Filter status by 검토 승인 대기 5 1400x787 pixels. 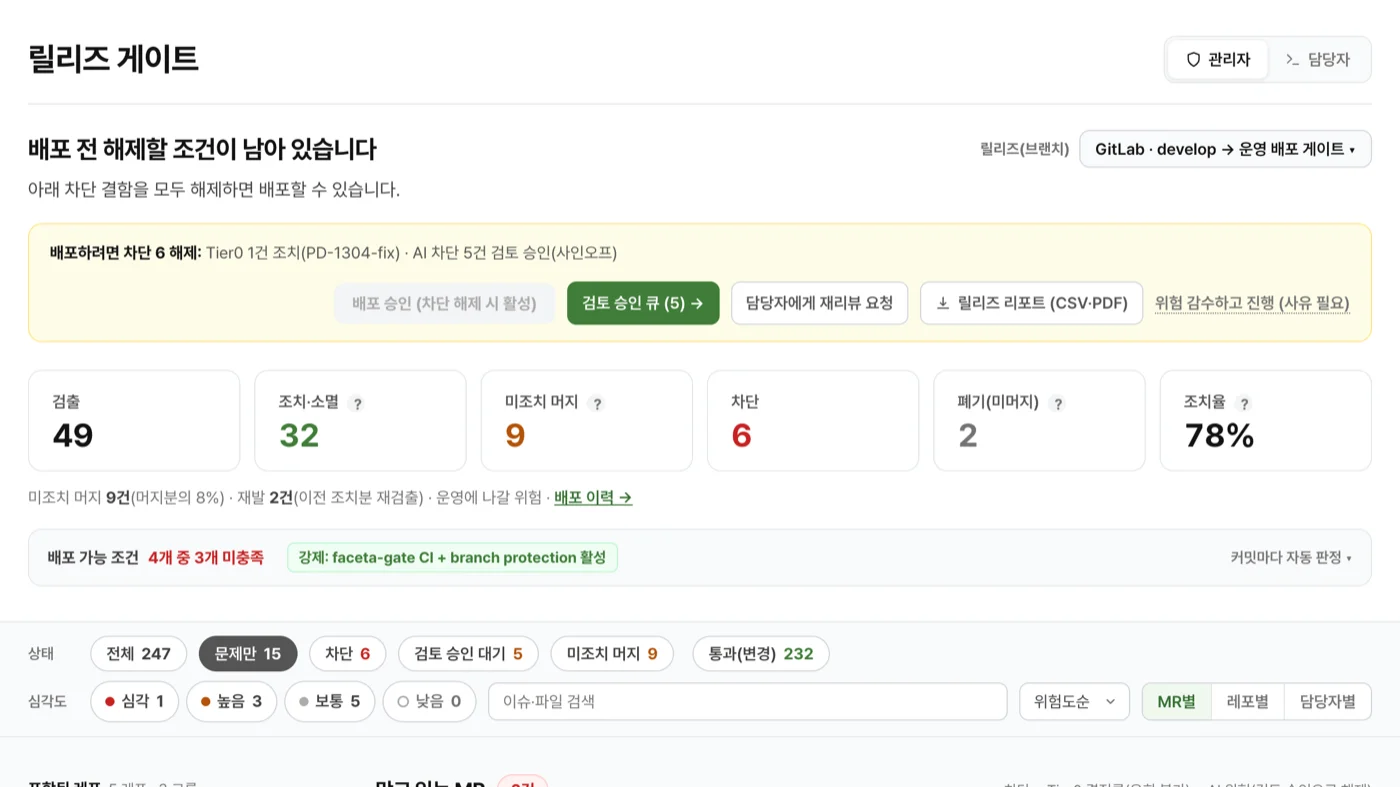[x=468, y=654]
